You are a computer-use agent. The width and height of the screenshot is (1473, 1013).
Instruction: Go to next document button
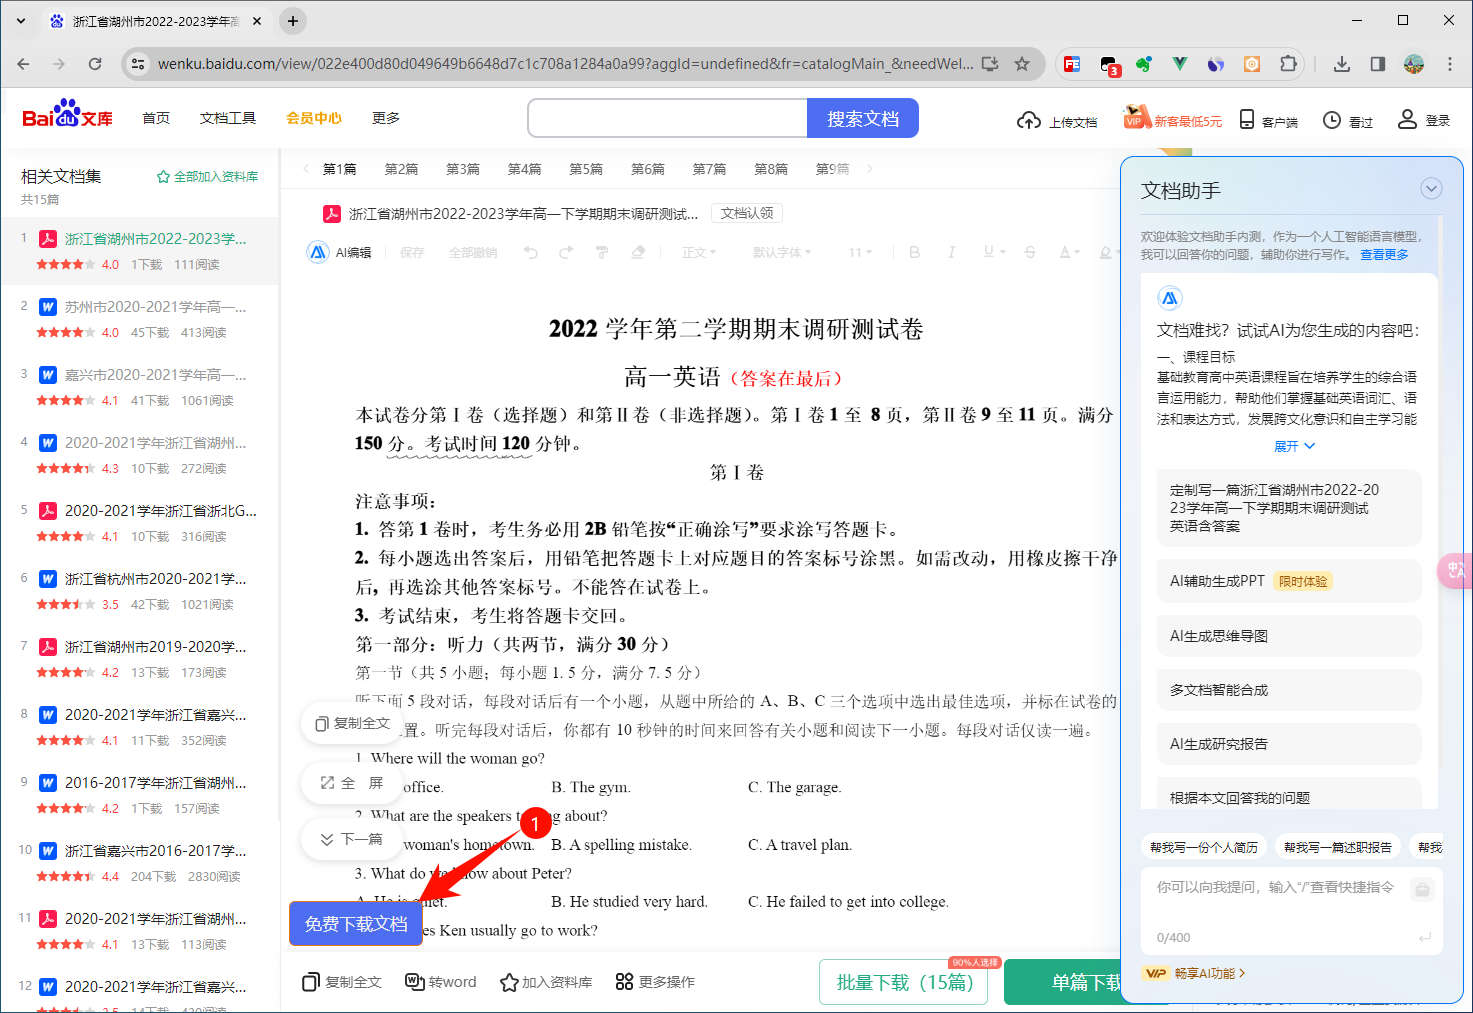coord(352,839)
